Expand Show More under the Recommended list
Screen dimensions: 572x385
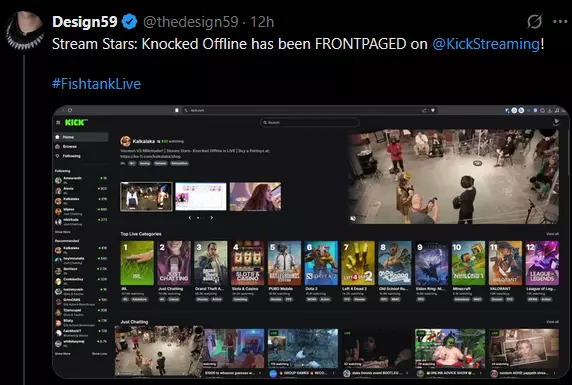pos(62,354)
